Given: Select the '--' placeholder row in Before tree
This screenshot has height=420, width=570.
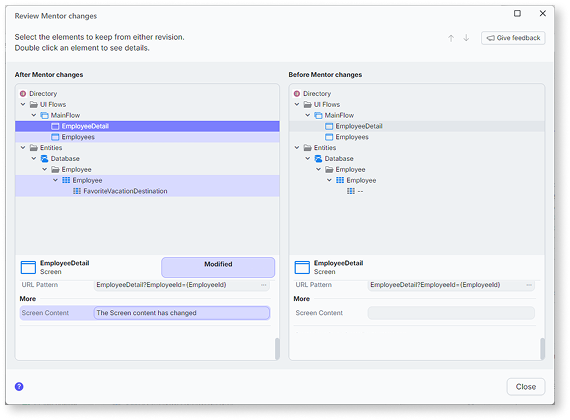Looking at the screenshot, I should [417, 191].
